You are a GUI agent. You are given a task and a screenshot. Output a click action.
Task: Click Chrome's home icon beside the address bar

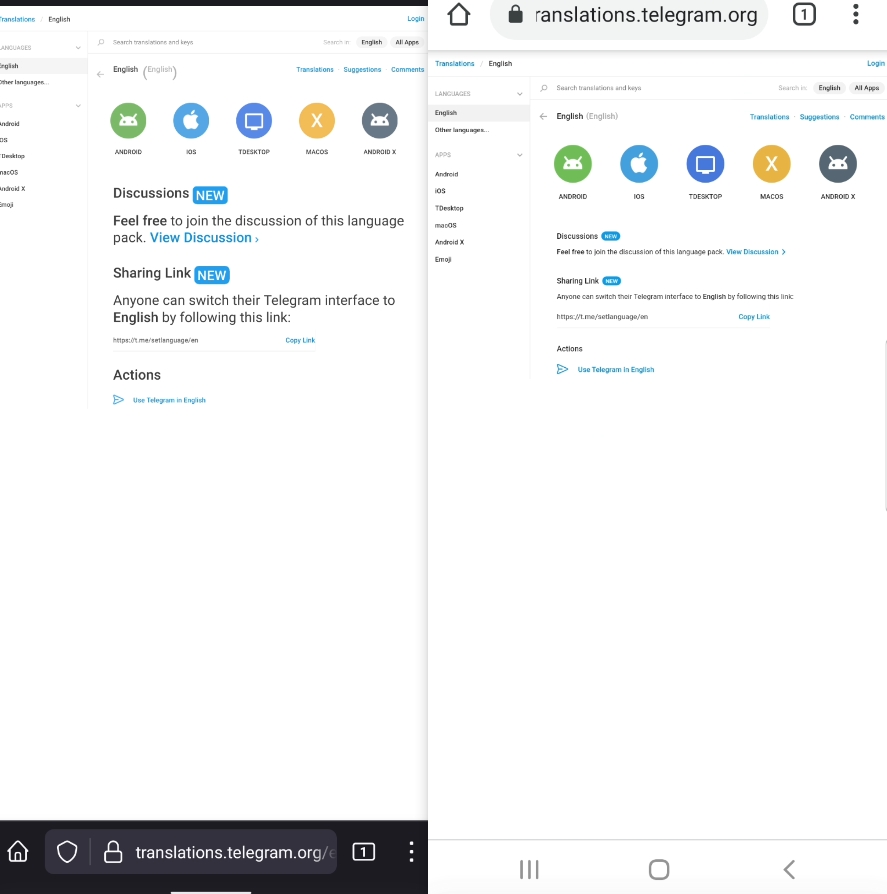(458, 14)
